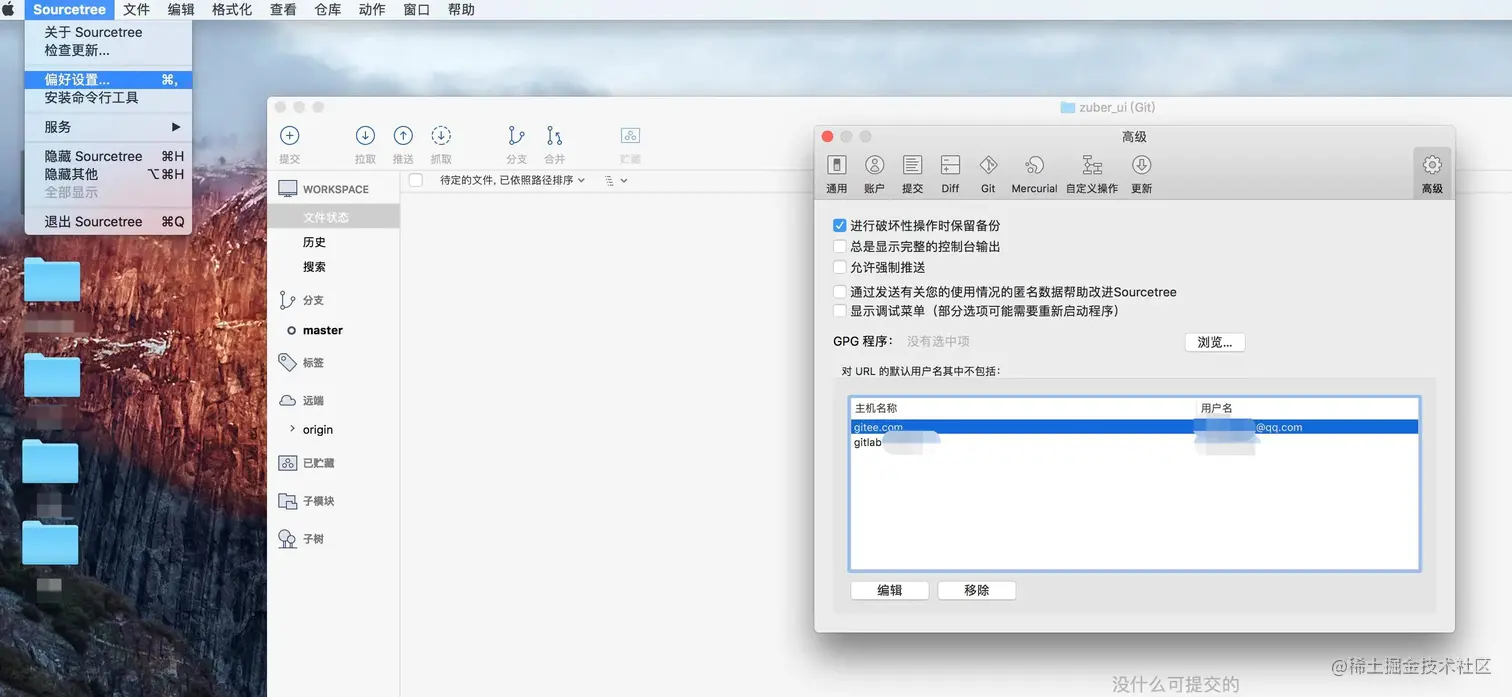
Task: Select the master branch in sidebar
Action: click(x=333, y=330)
